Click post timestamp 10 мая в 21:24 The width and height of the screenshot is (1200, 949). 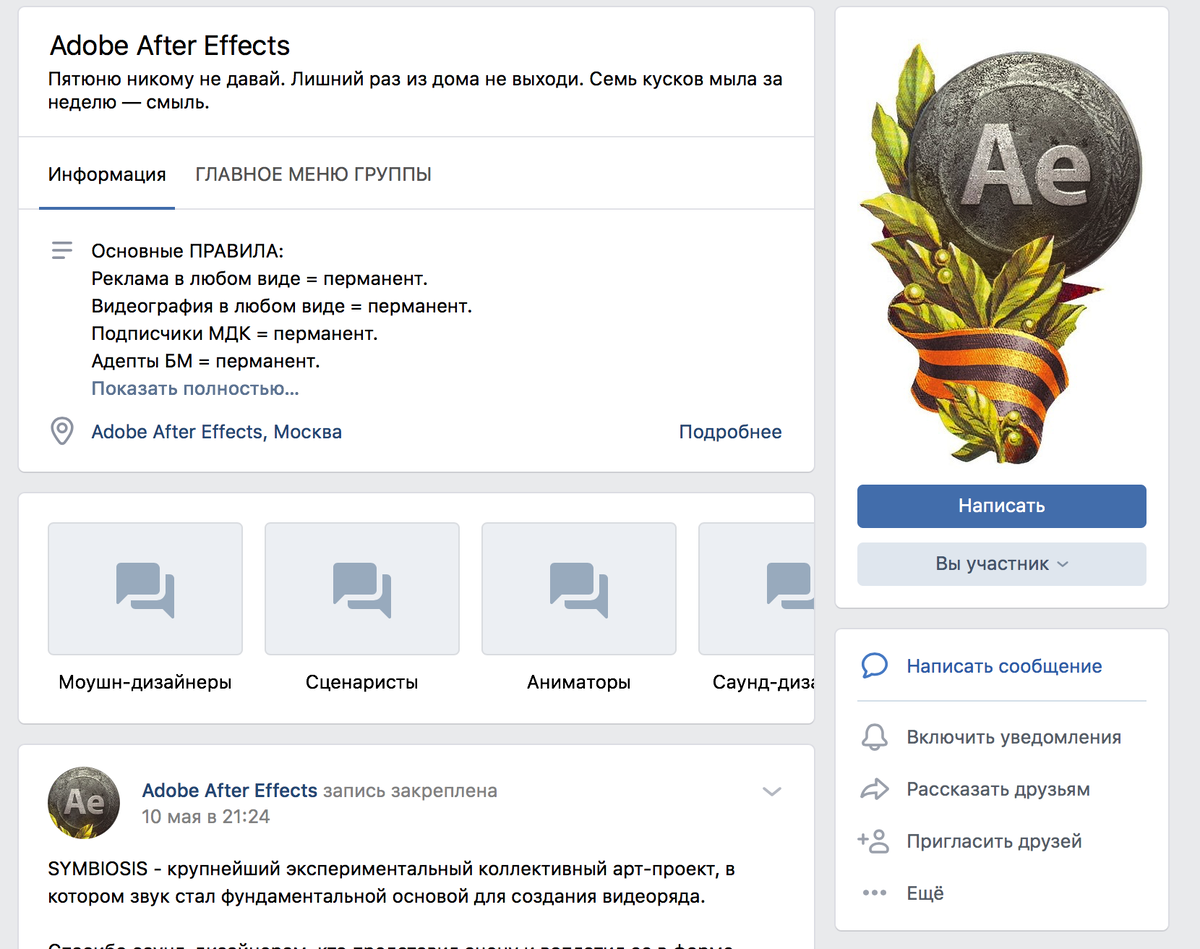tap(206, 817)
